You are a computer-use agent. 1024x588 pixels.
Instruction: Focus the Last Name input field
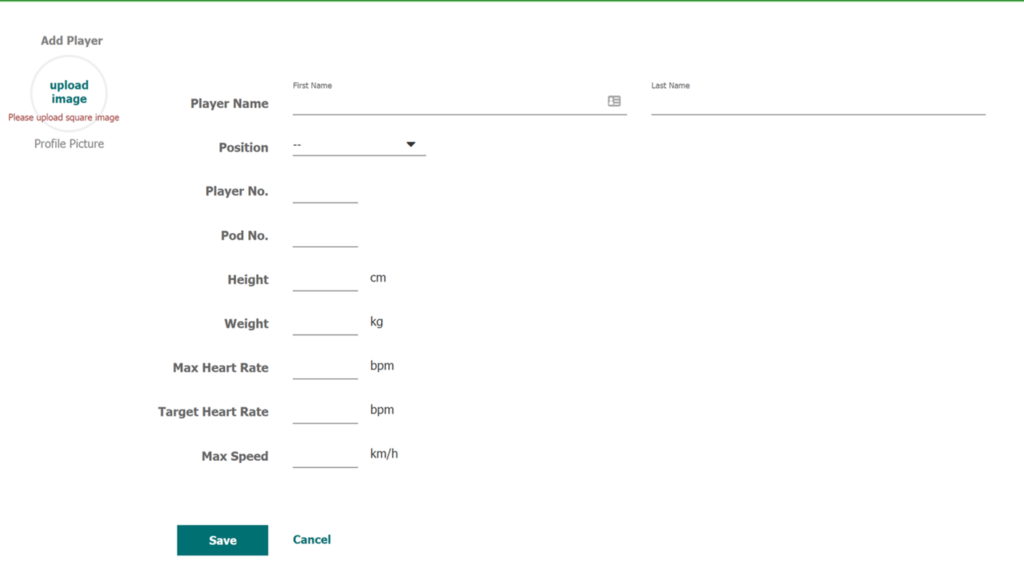coord(818,103)
